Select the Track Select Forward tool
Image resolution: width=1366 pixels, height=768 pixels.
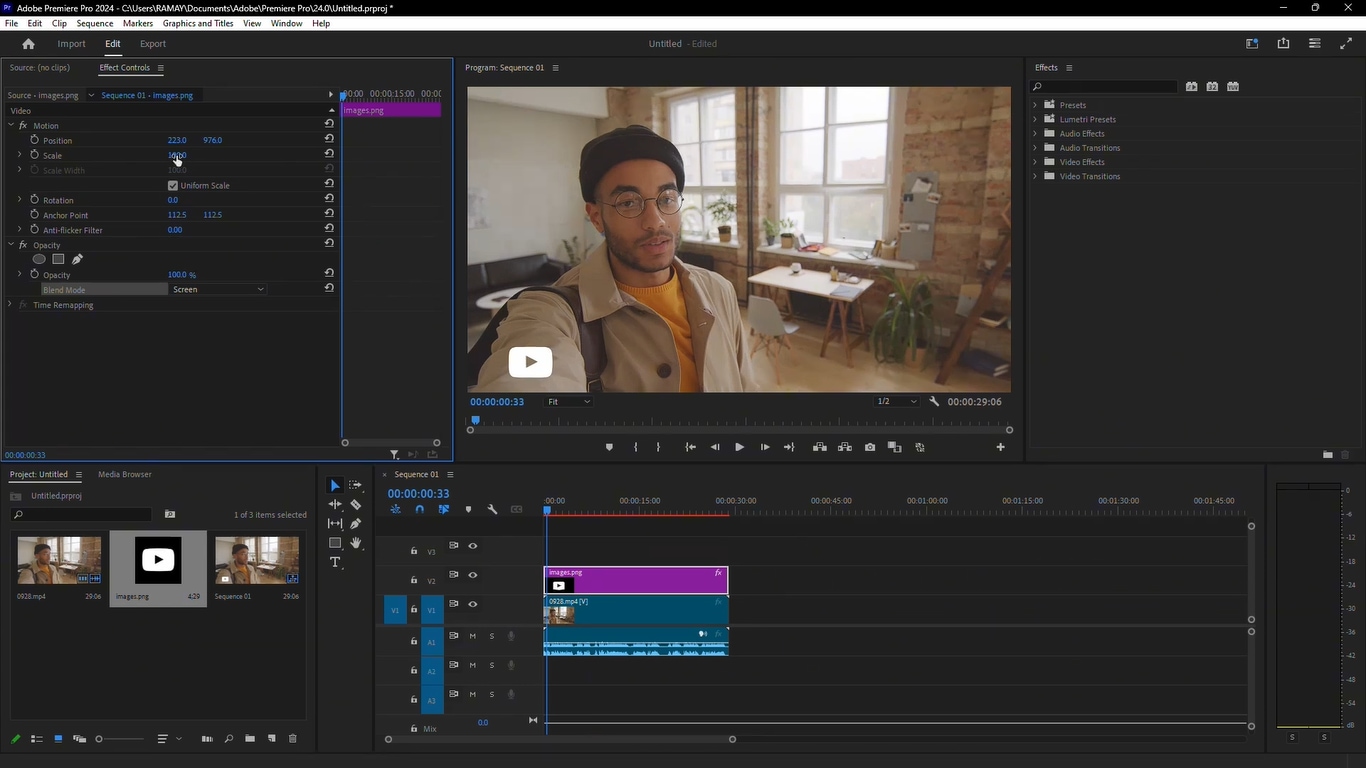click(x=354, y=485)
